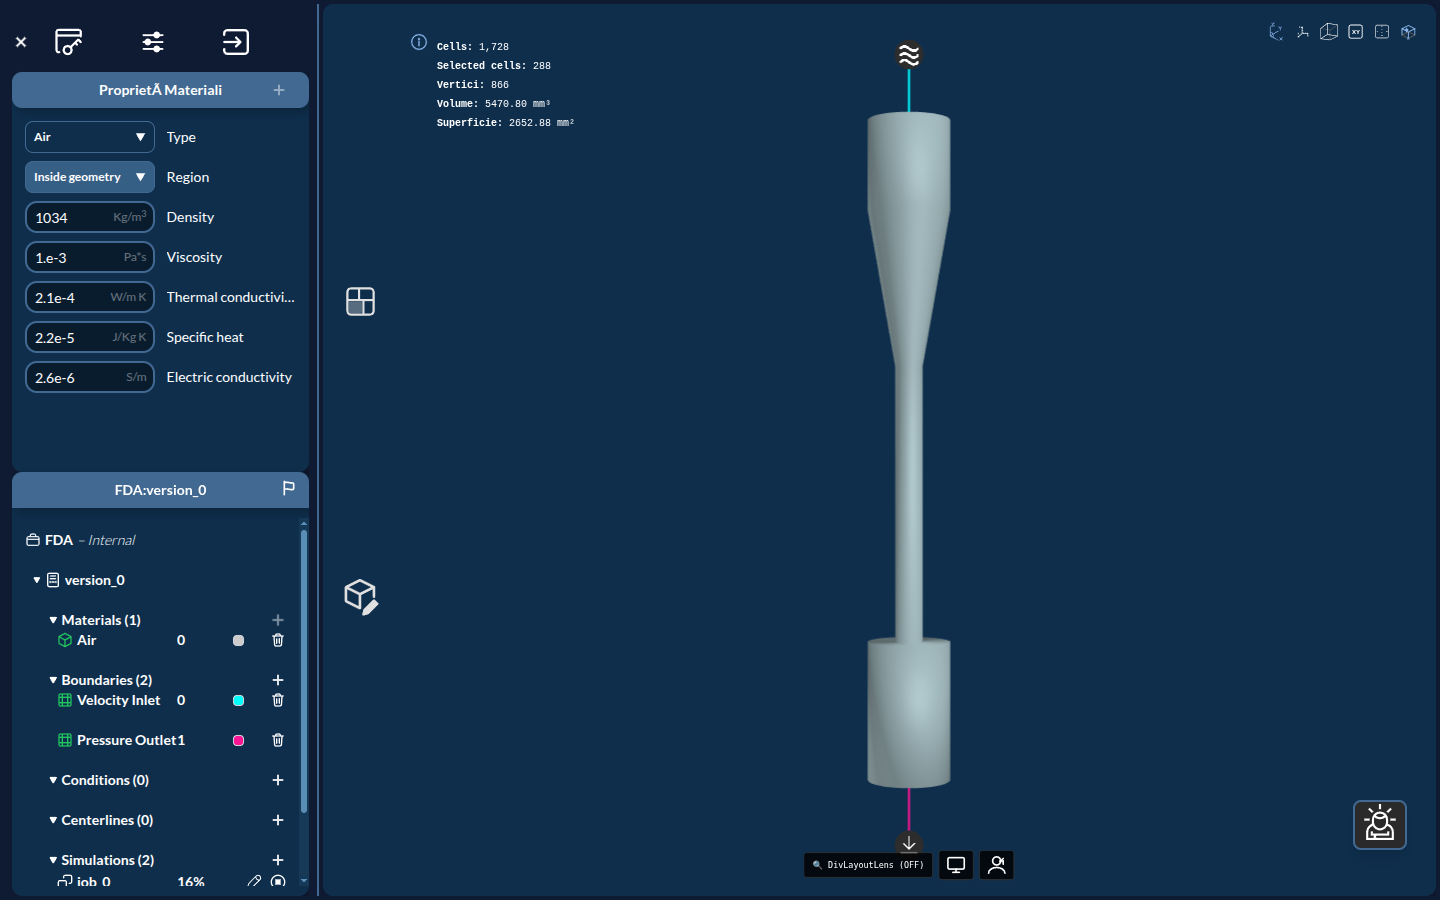
Task: Click the Selected cells: 288 text
Action: (494, 66)
